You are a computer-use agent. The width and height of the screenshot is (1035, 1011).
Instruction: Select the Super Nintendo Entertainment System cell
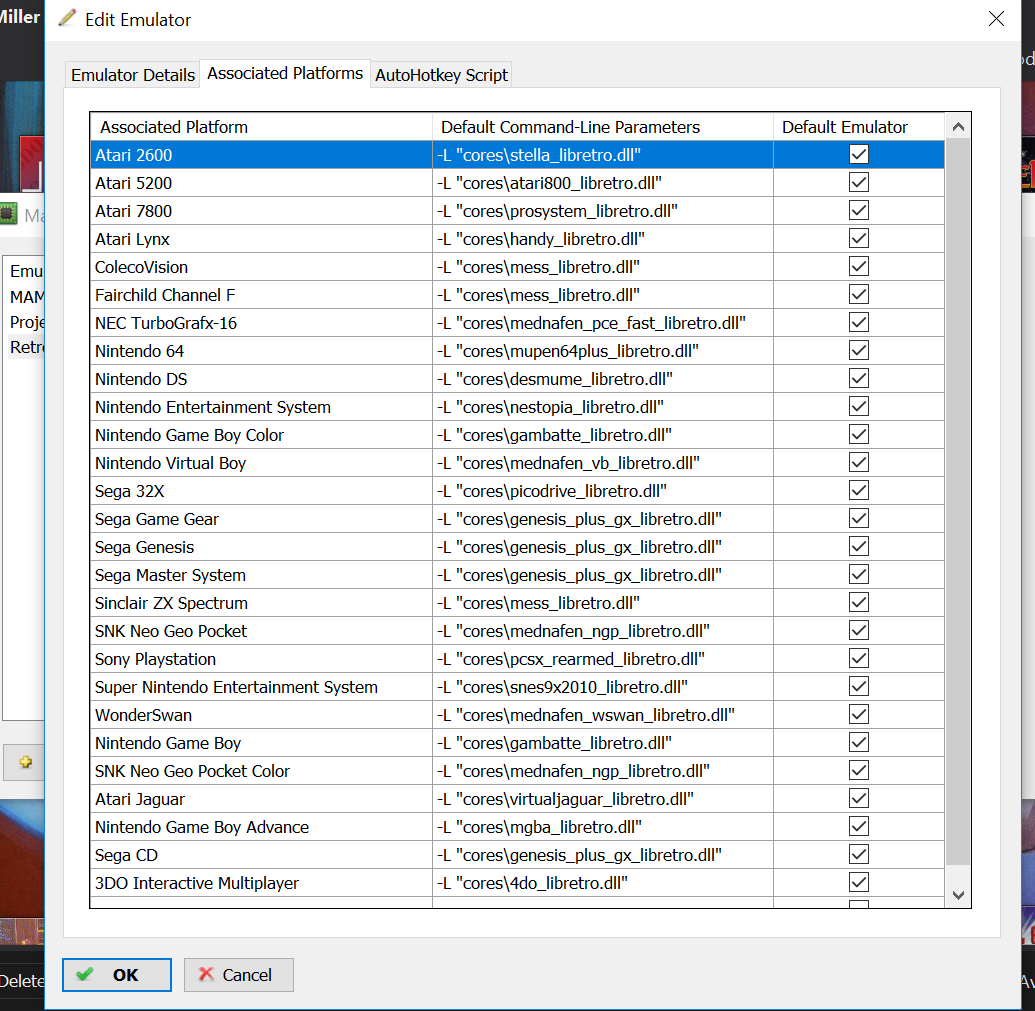coord(261,687)
